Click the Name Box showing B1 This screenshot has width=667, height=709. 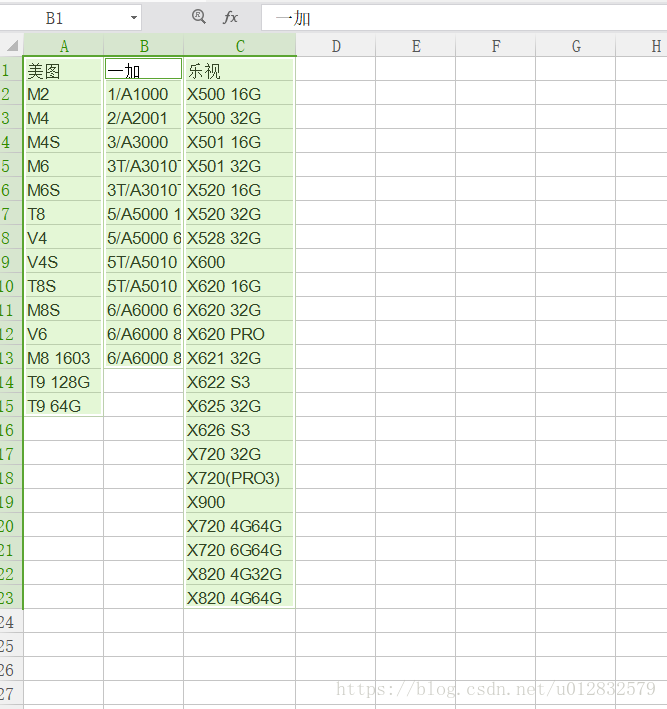(70, 18)
